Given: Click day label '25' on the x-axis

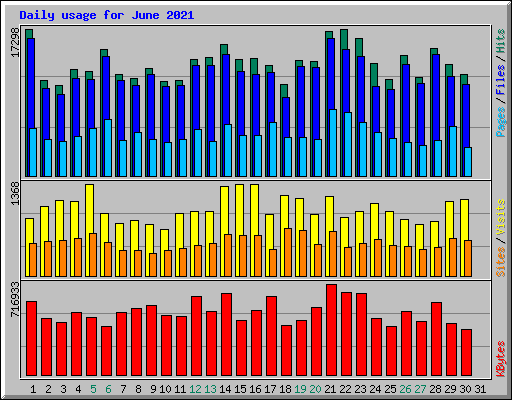Looking at the screenshot, I should [x=390, y=389].
